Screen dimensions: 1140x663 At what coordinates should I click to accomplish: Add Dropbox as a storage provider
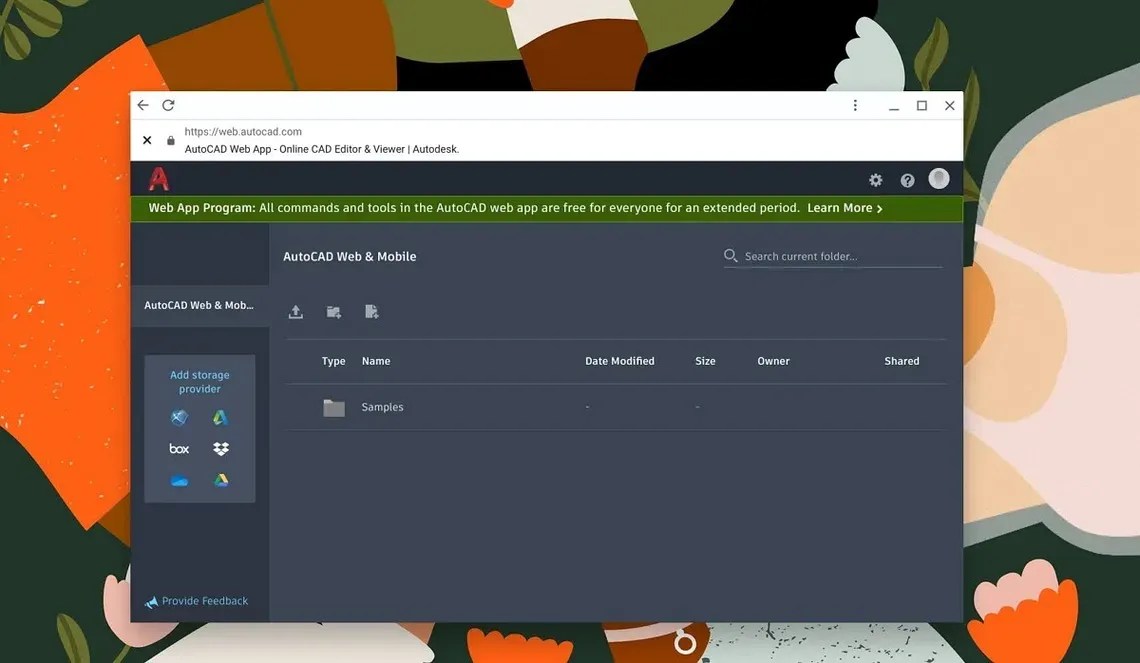coord(220,448)
